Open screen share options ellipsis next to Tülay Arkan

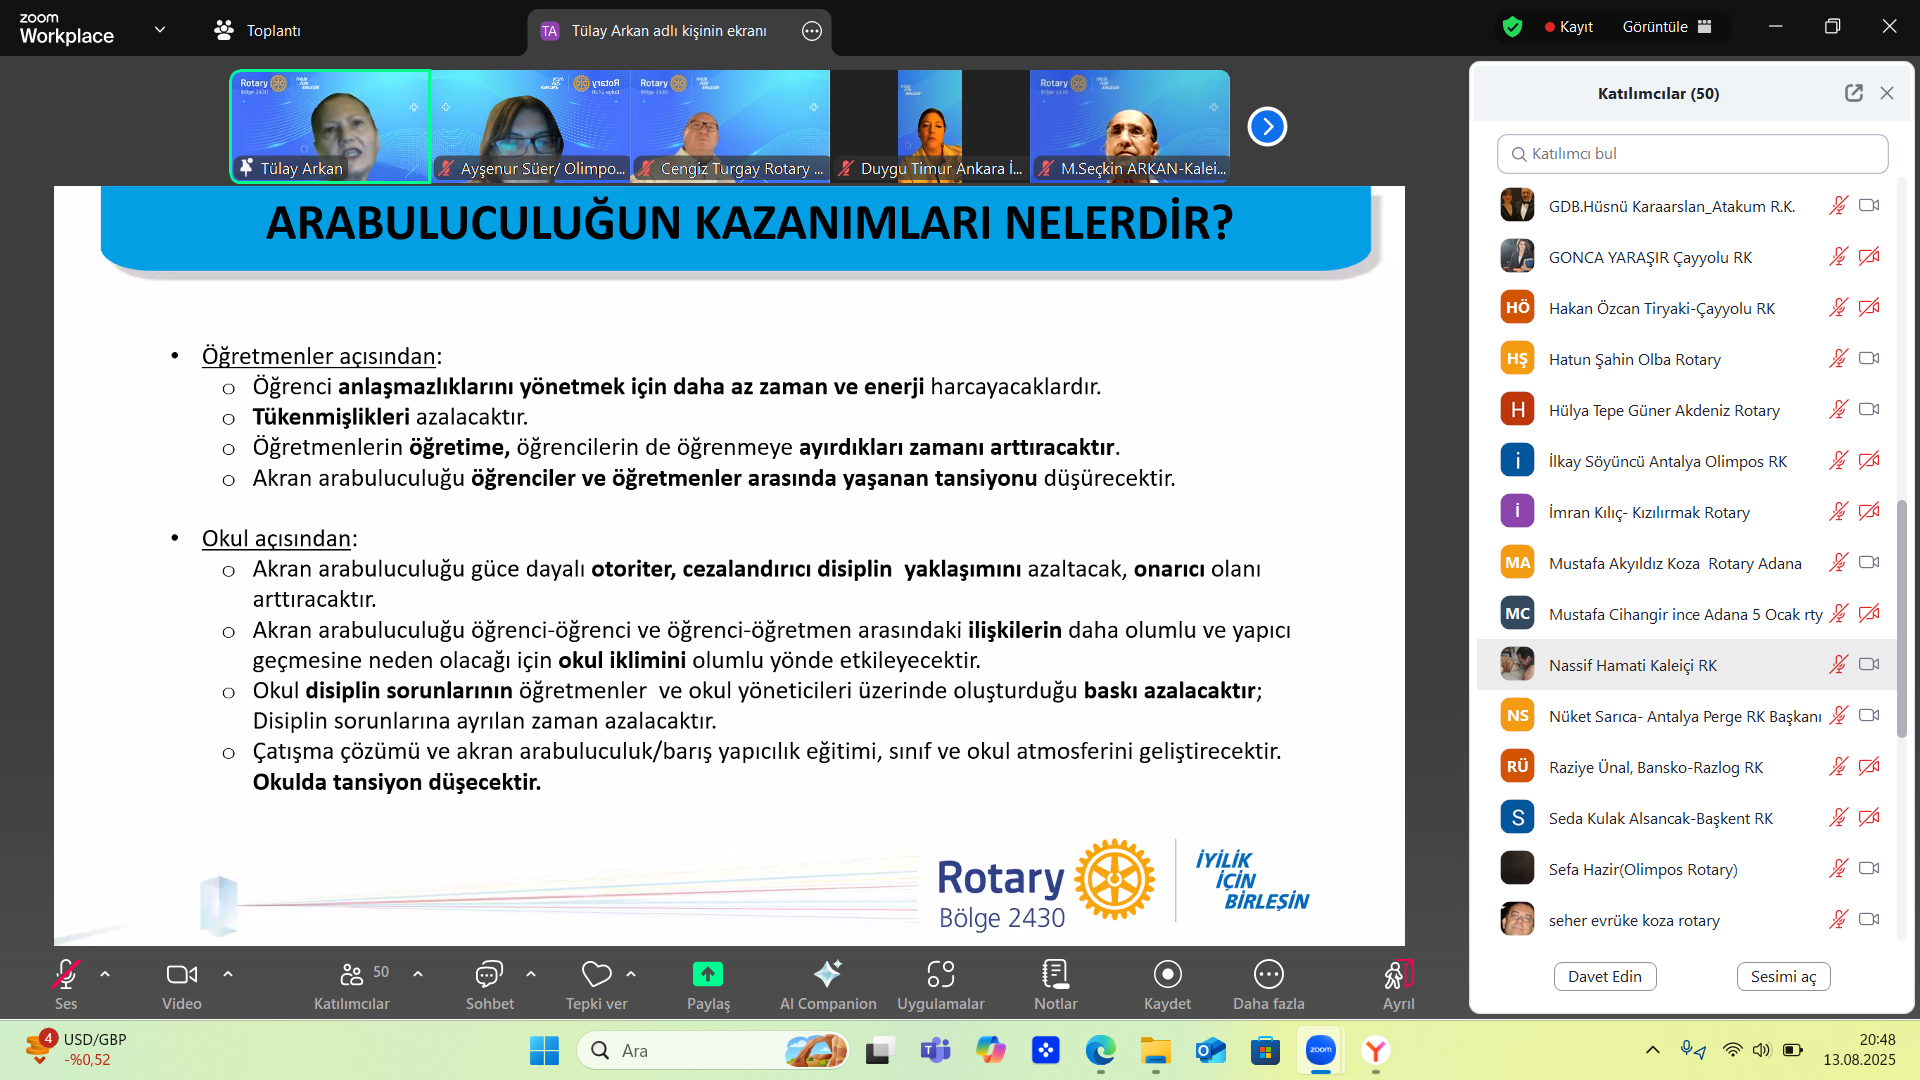(x=812, y=31)
